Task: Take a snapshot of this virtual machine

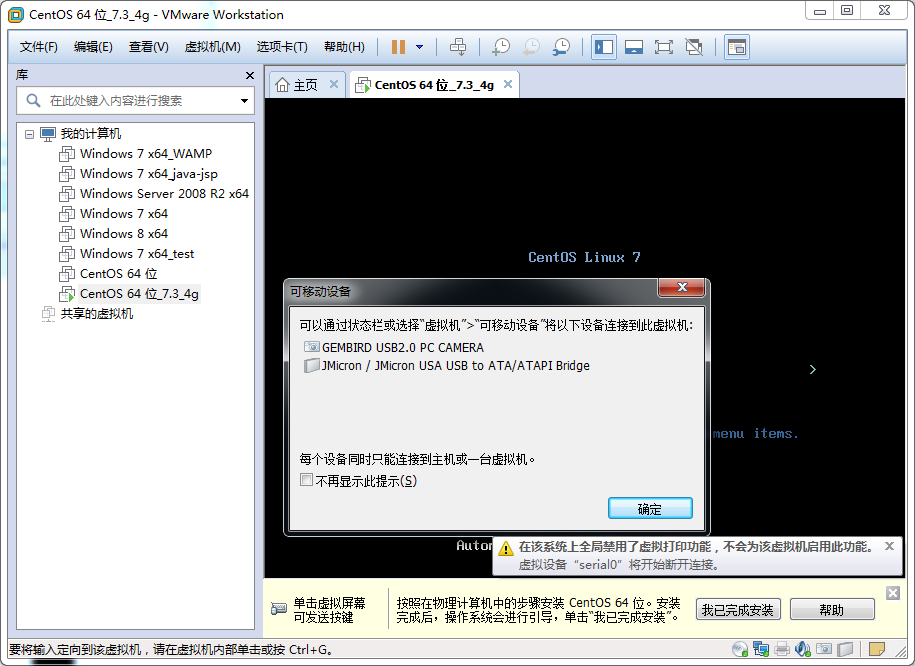Action: click(501, 47)
